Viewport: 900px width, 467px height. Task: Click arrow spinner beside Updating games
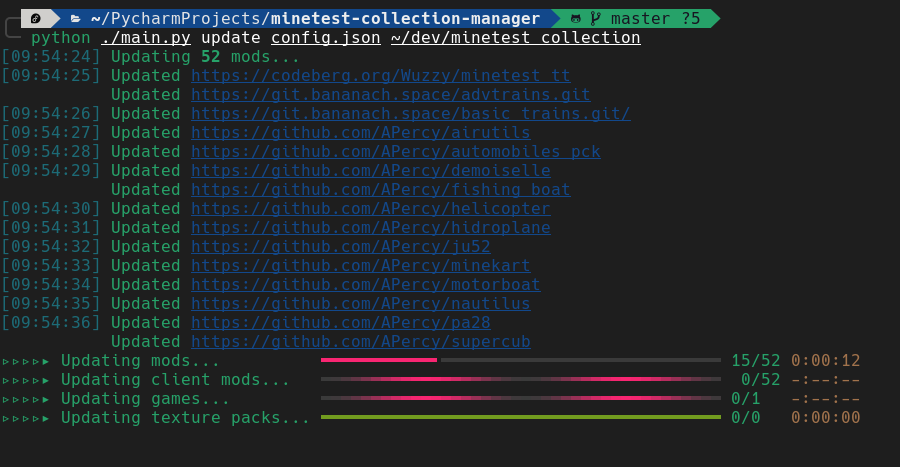pos(26,399)
